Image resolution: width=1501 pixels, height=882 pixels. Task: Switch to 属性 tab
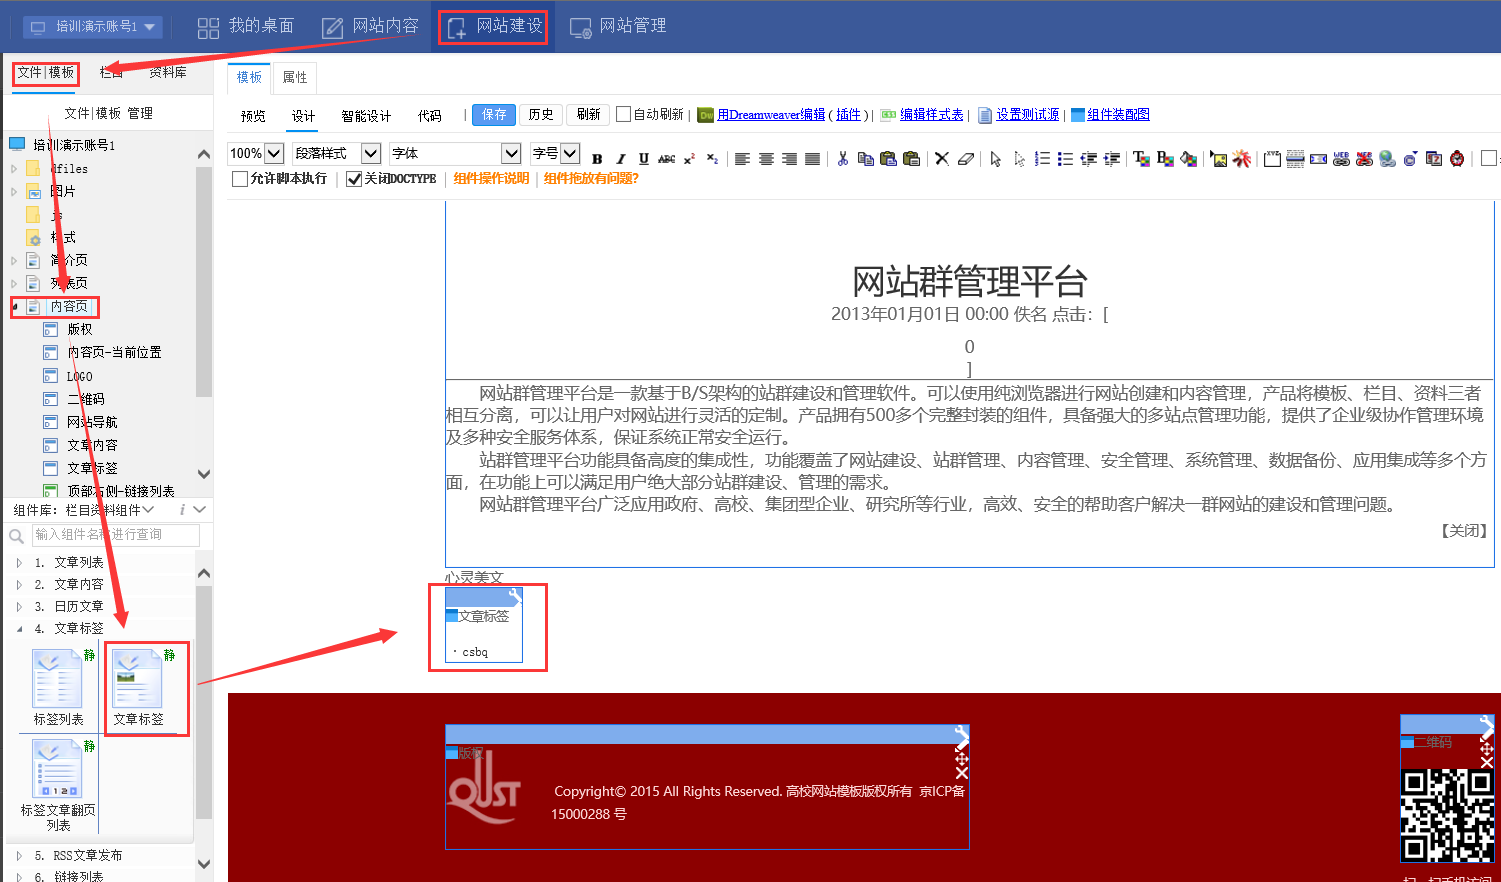click(295, 77)
